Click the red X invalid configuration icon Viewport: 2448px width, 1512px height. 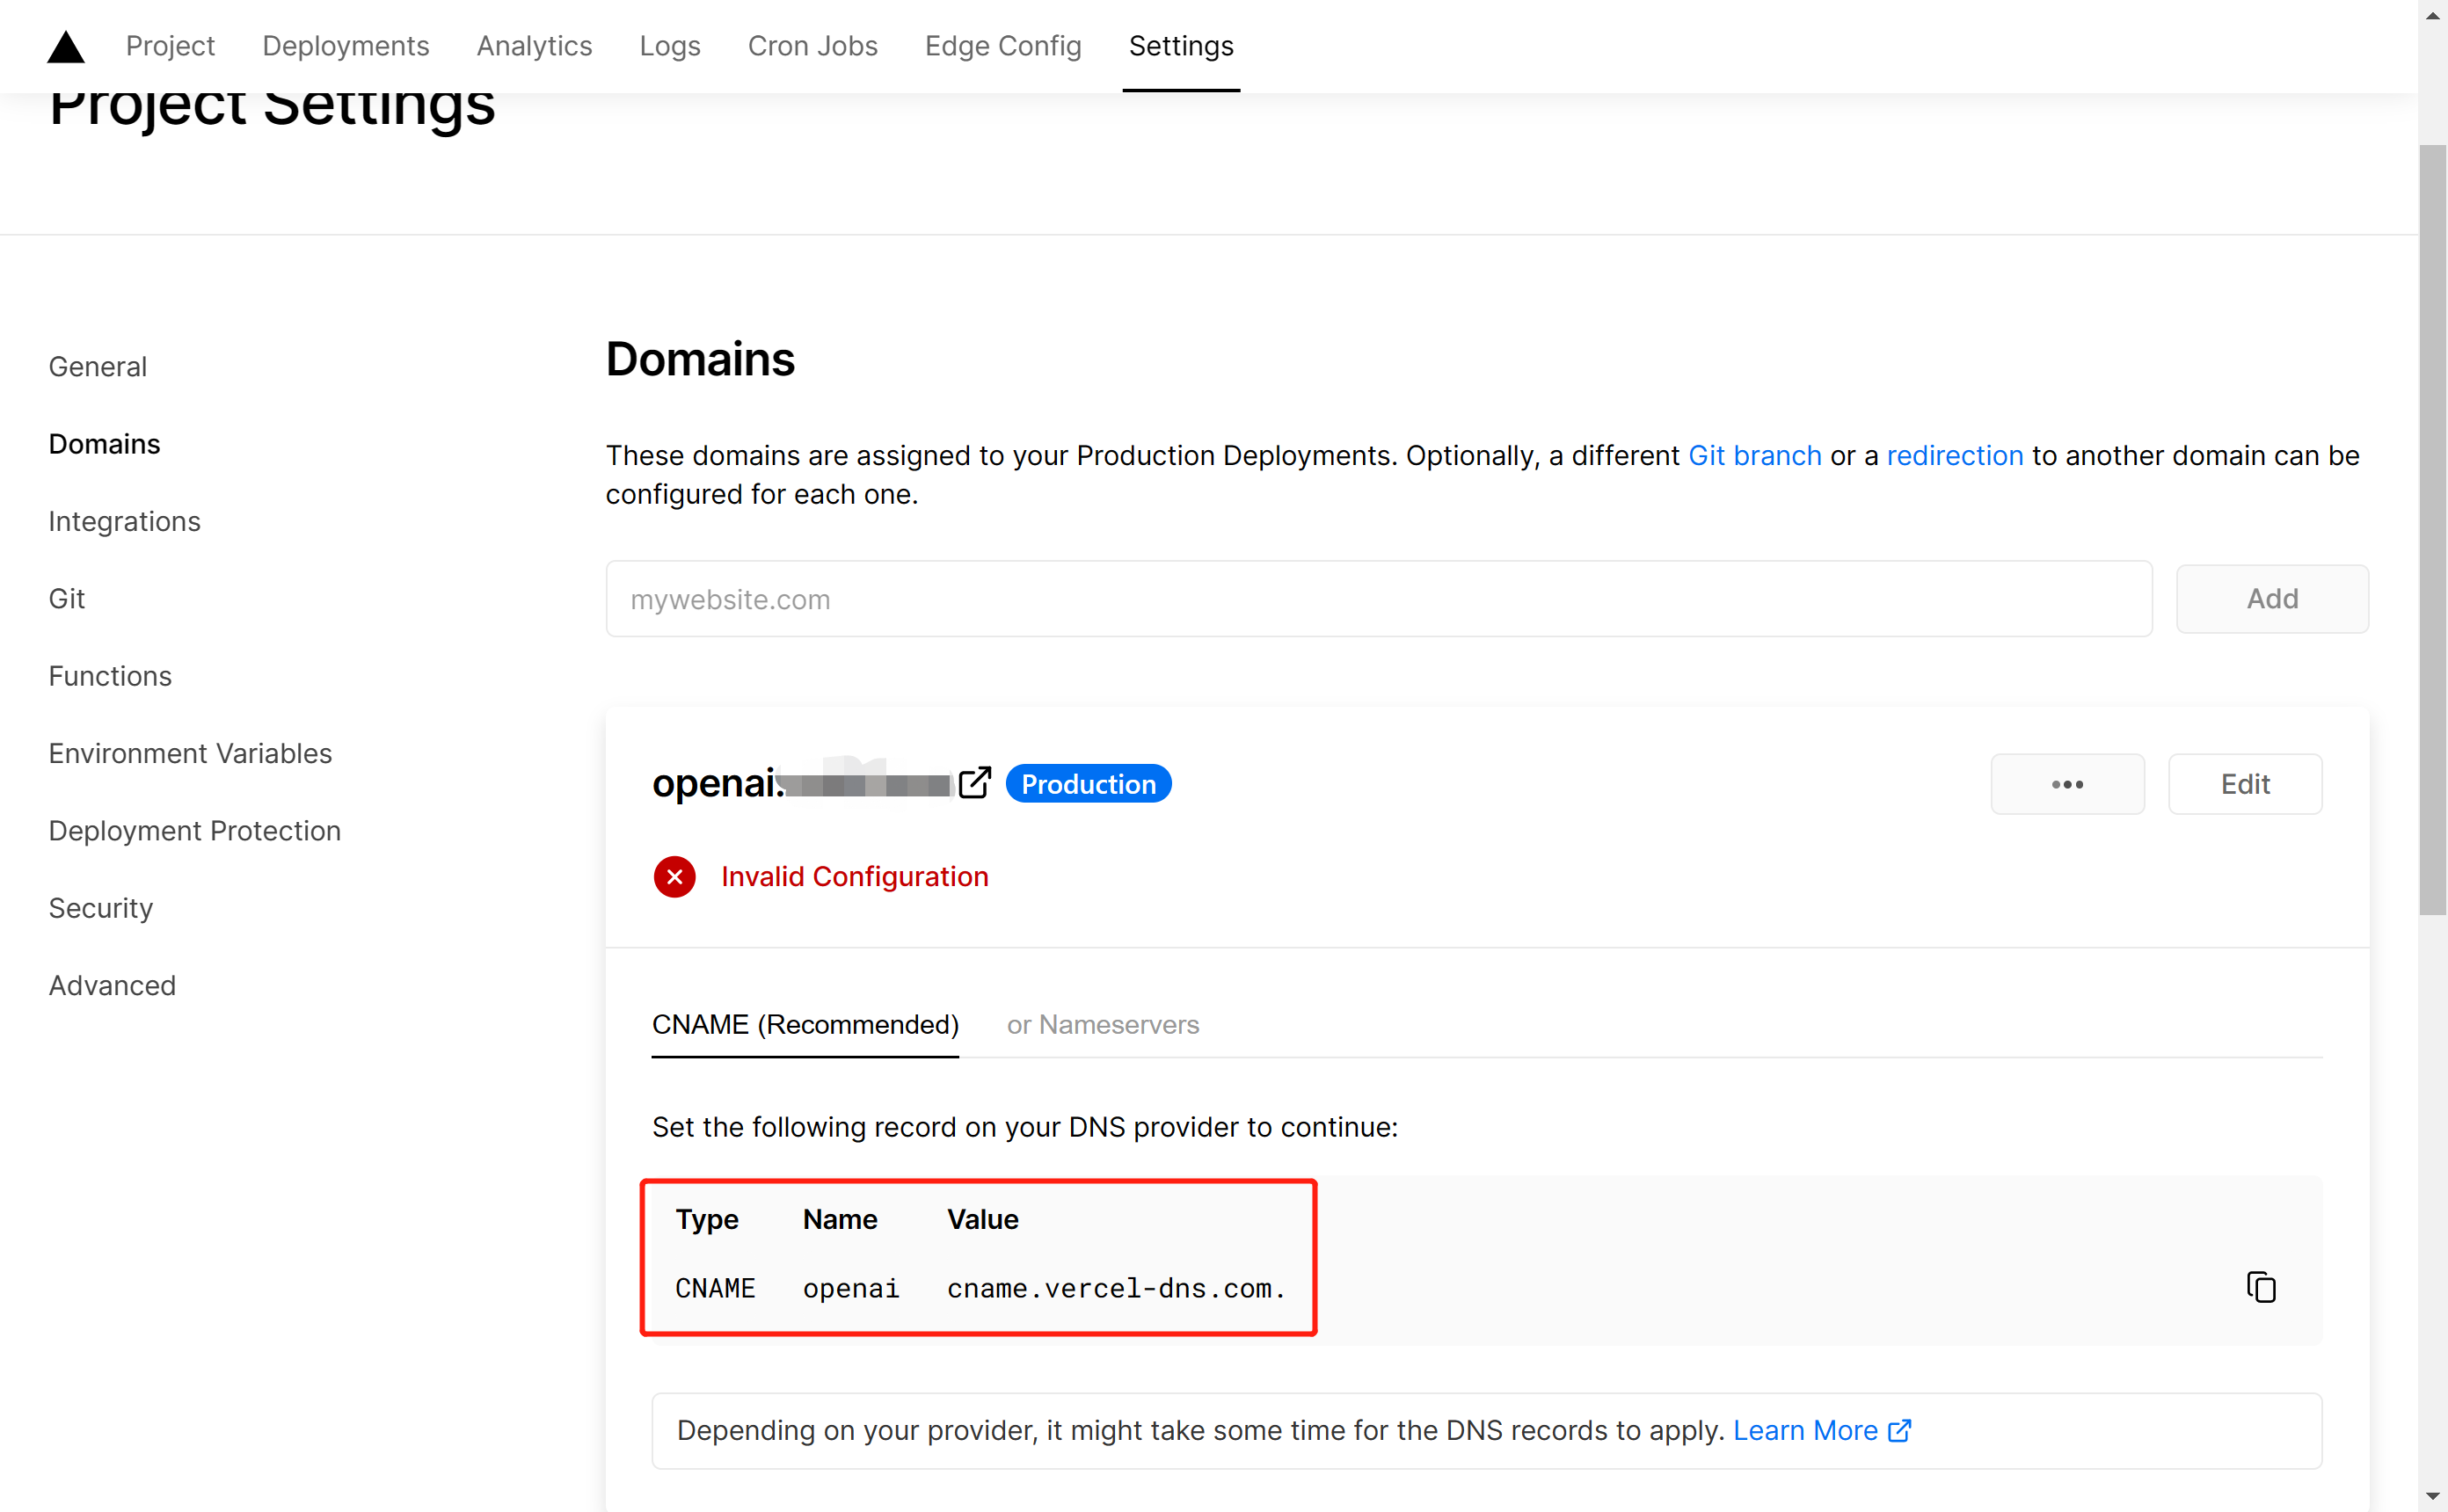point(674,877)
